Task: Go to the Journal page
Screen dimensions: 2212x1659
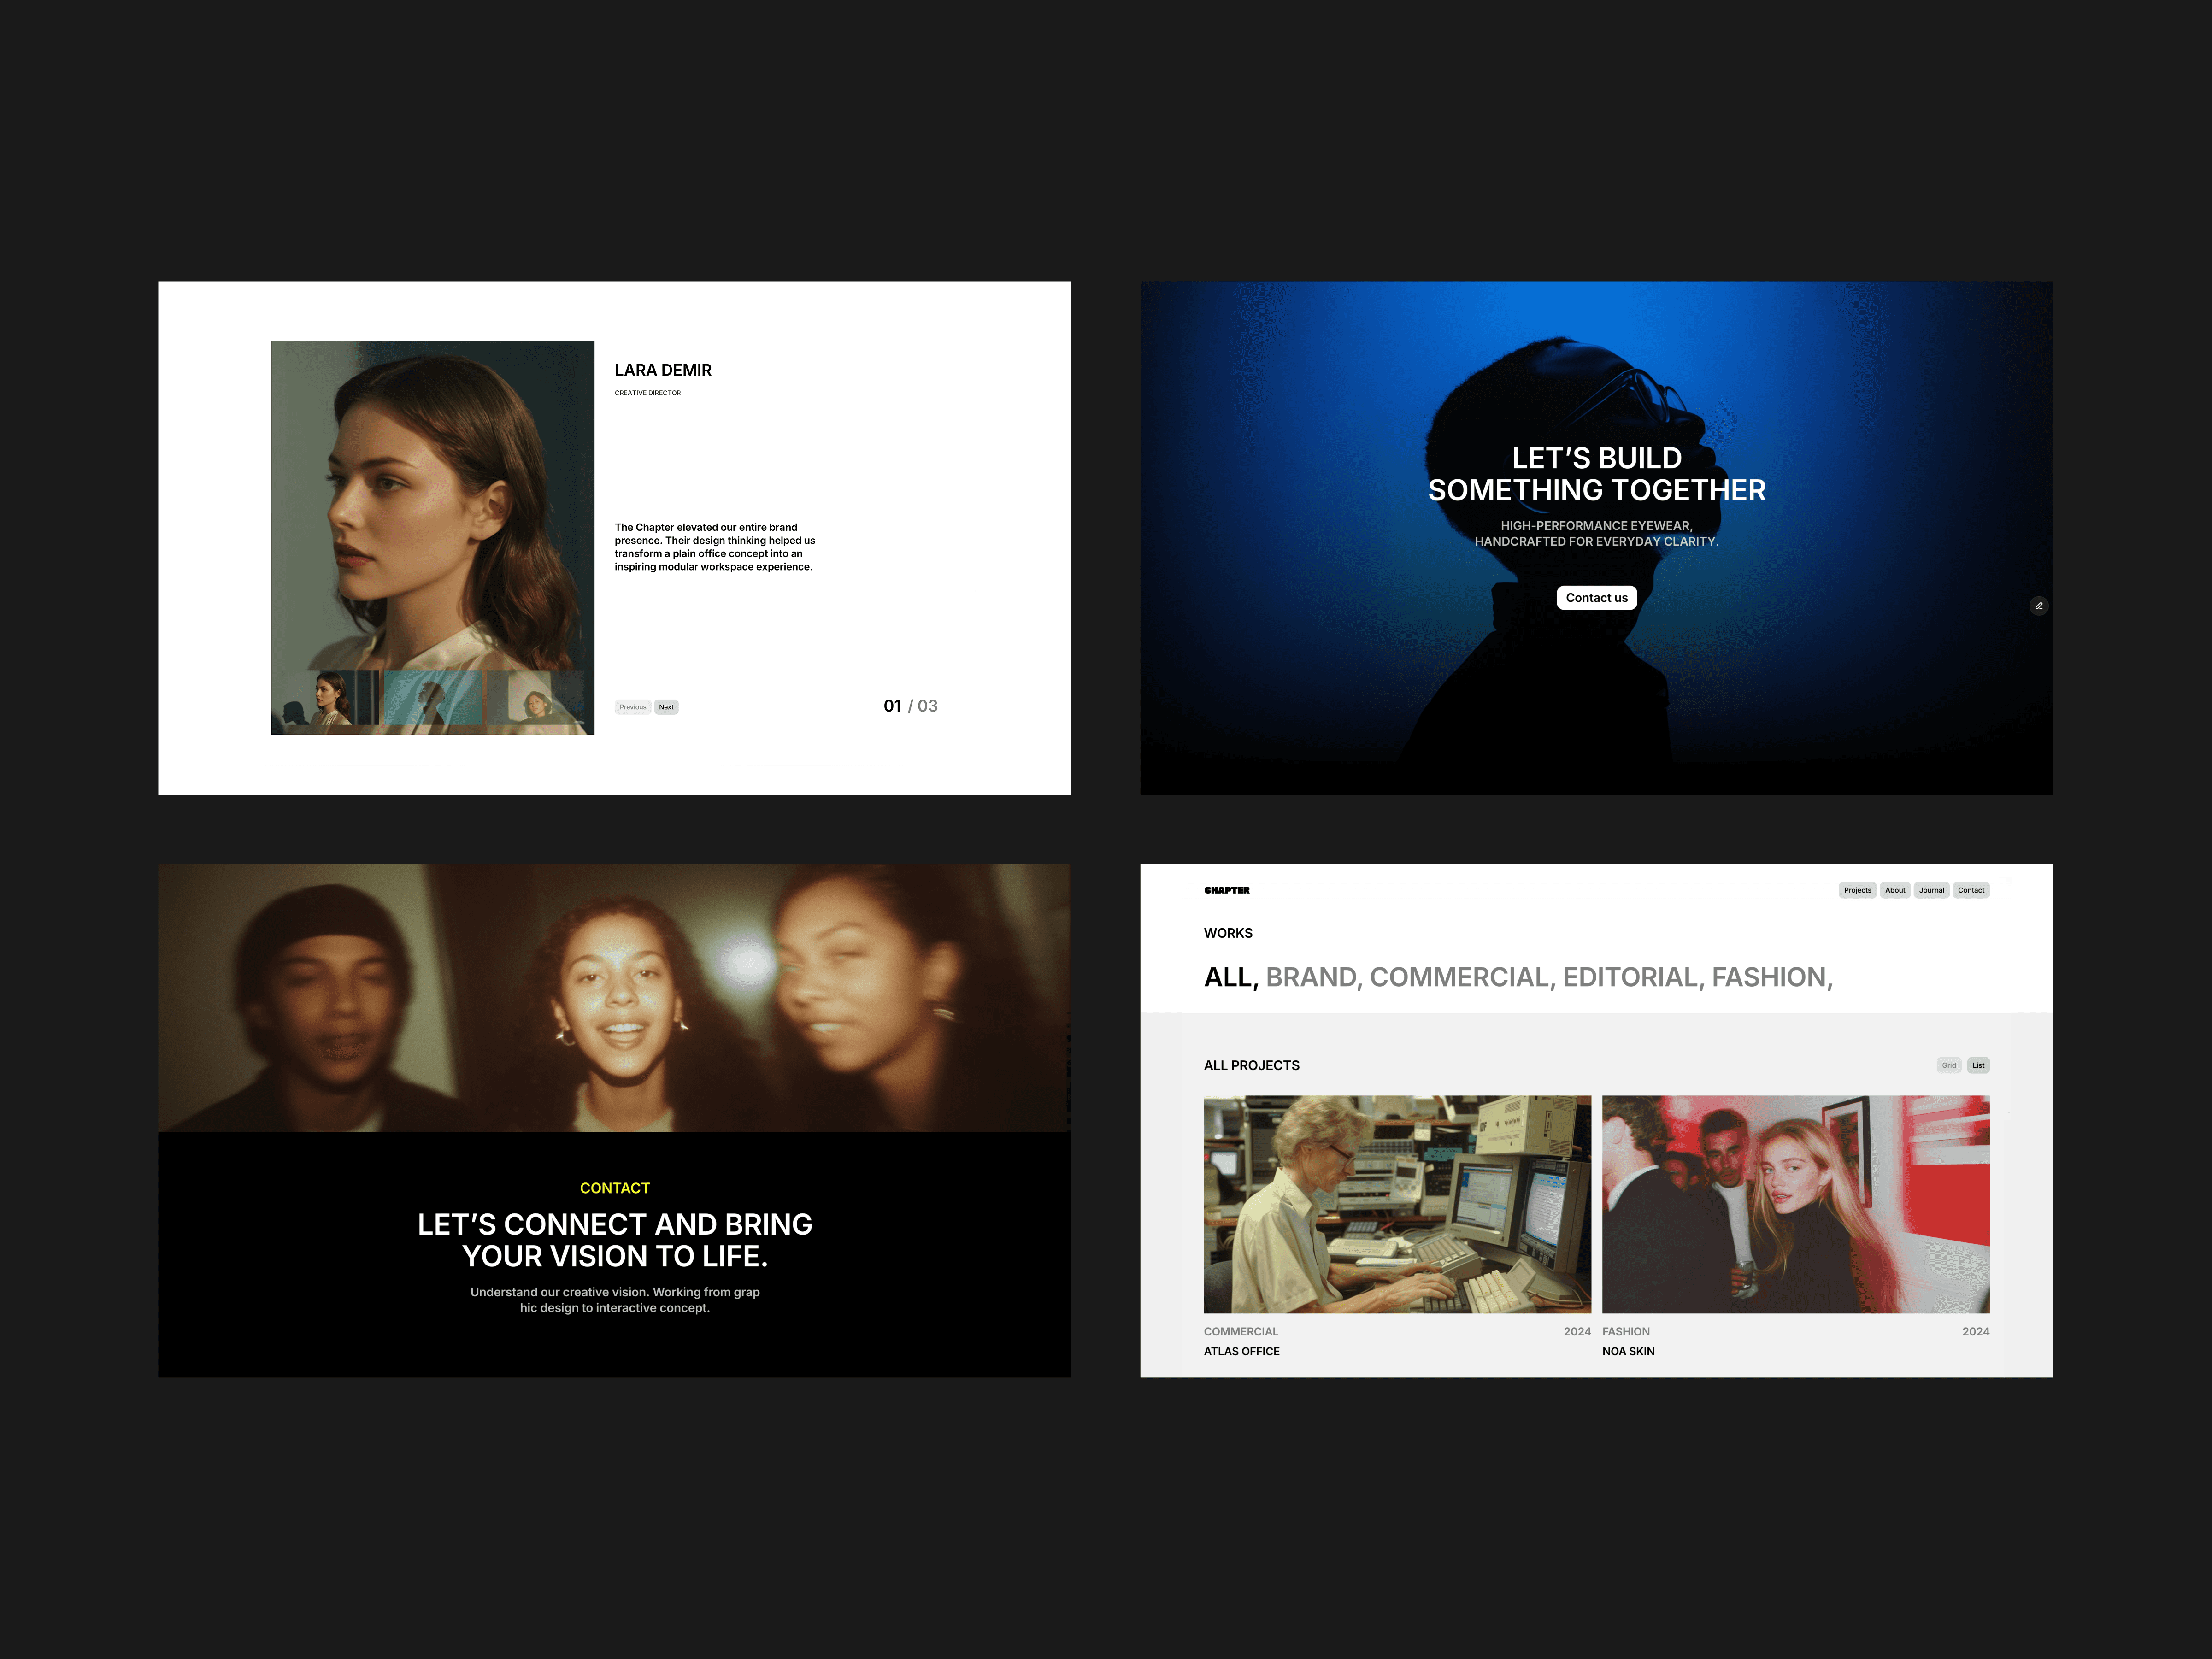Action: [1931, 890]
